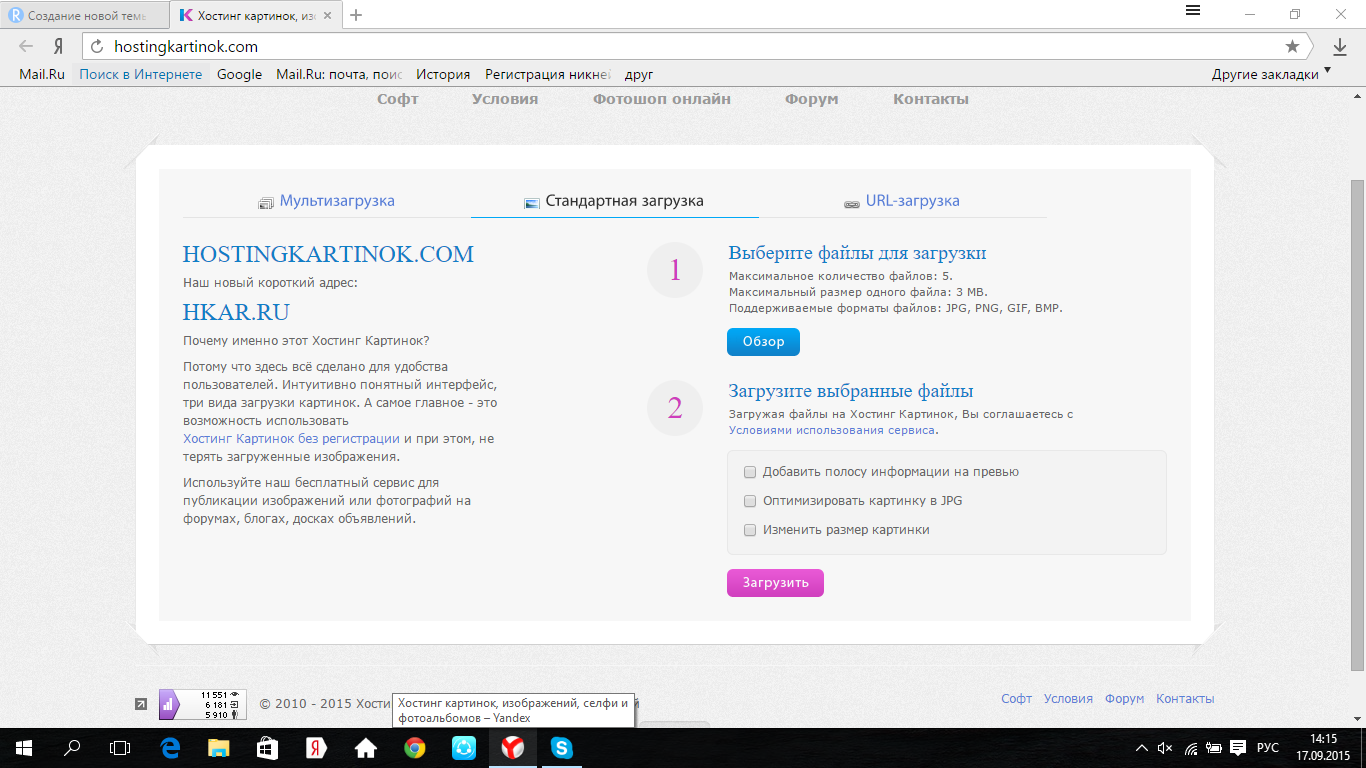Image resolution: width=1366 pixels, height=768 pixels.
Task: Open footer Софт link
Action: tap(1016, 699)
